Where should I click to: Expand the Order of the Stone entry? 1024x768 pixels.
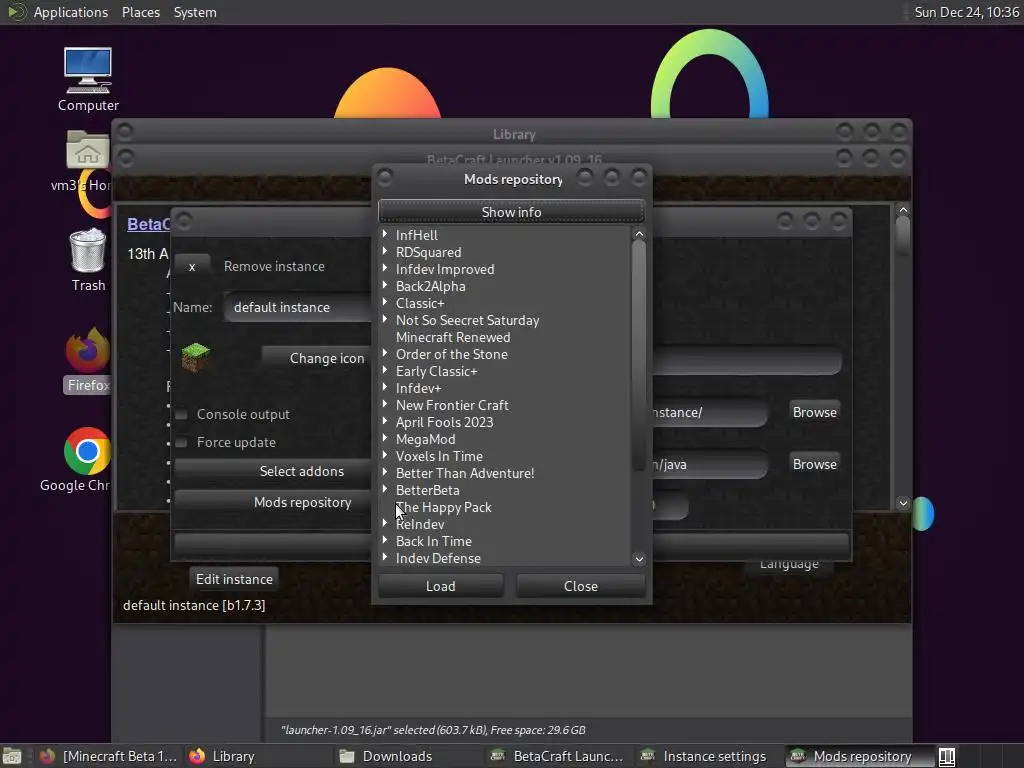click(385, 353)
